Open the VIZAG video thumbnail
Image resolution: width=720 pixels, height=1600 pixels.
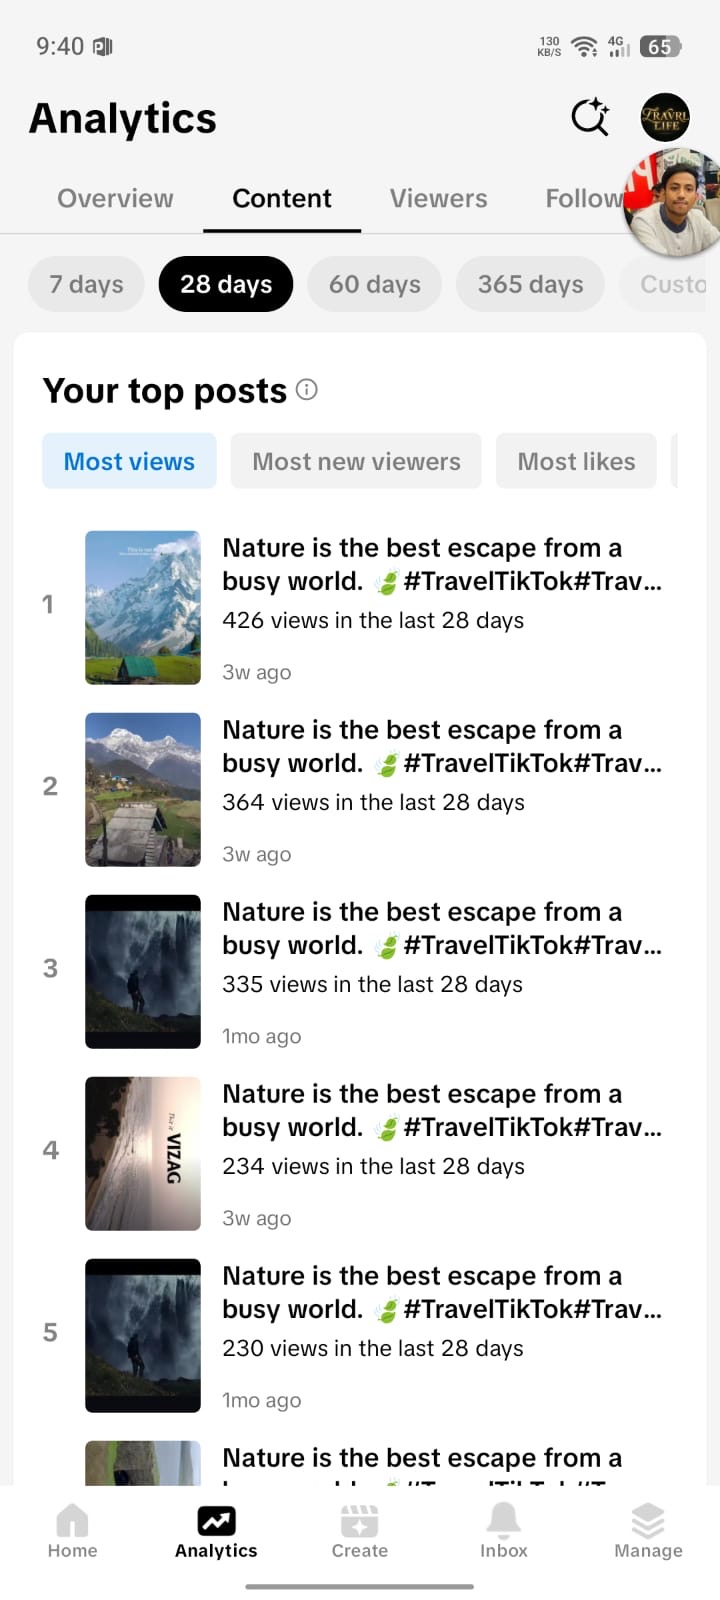pyautogui.click(x=143, y=1153)
